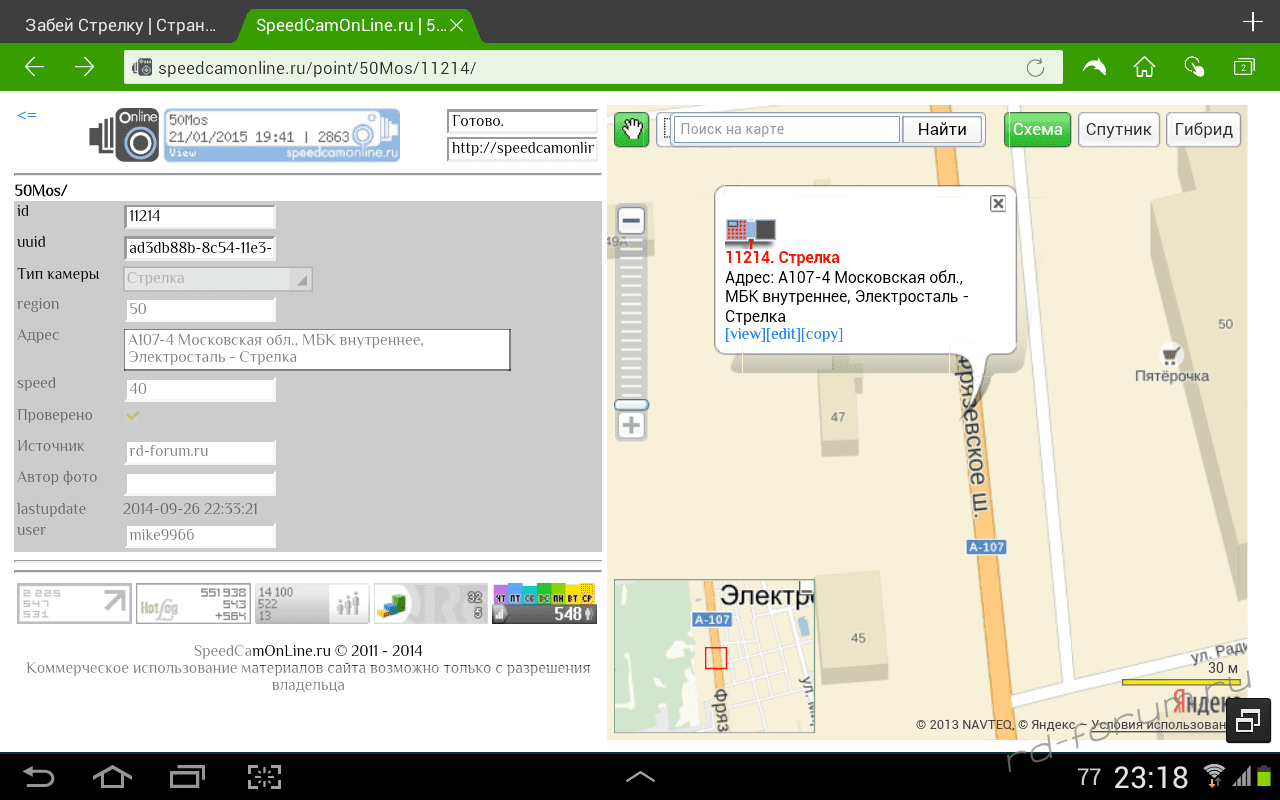
Task: Switch the map to Гибрид view
Action: click(1204, 130)
